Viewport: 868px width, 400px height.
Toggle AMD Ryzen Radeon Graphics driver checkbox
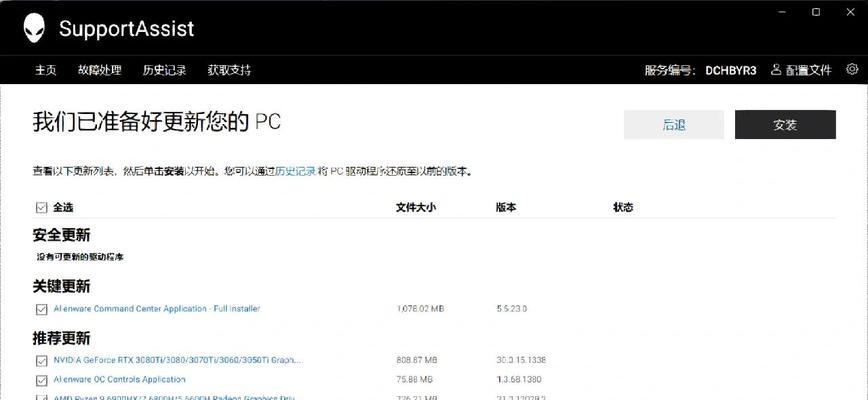tap(41, 397)
